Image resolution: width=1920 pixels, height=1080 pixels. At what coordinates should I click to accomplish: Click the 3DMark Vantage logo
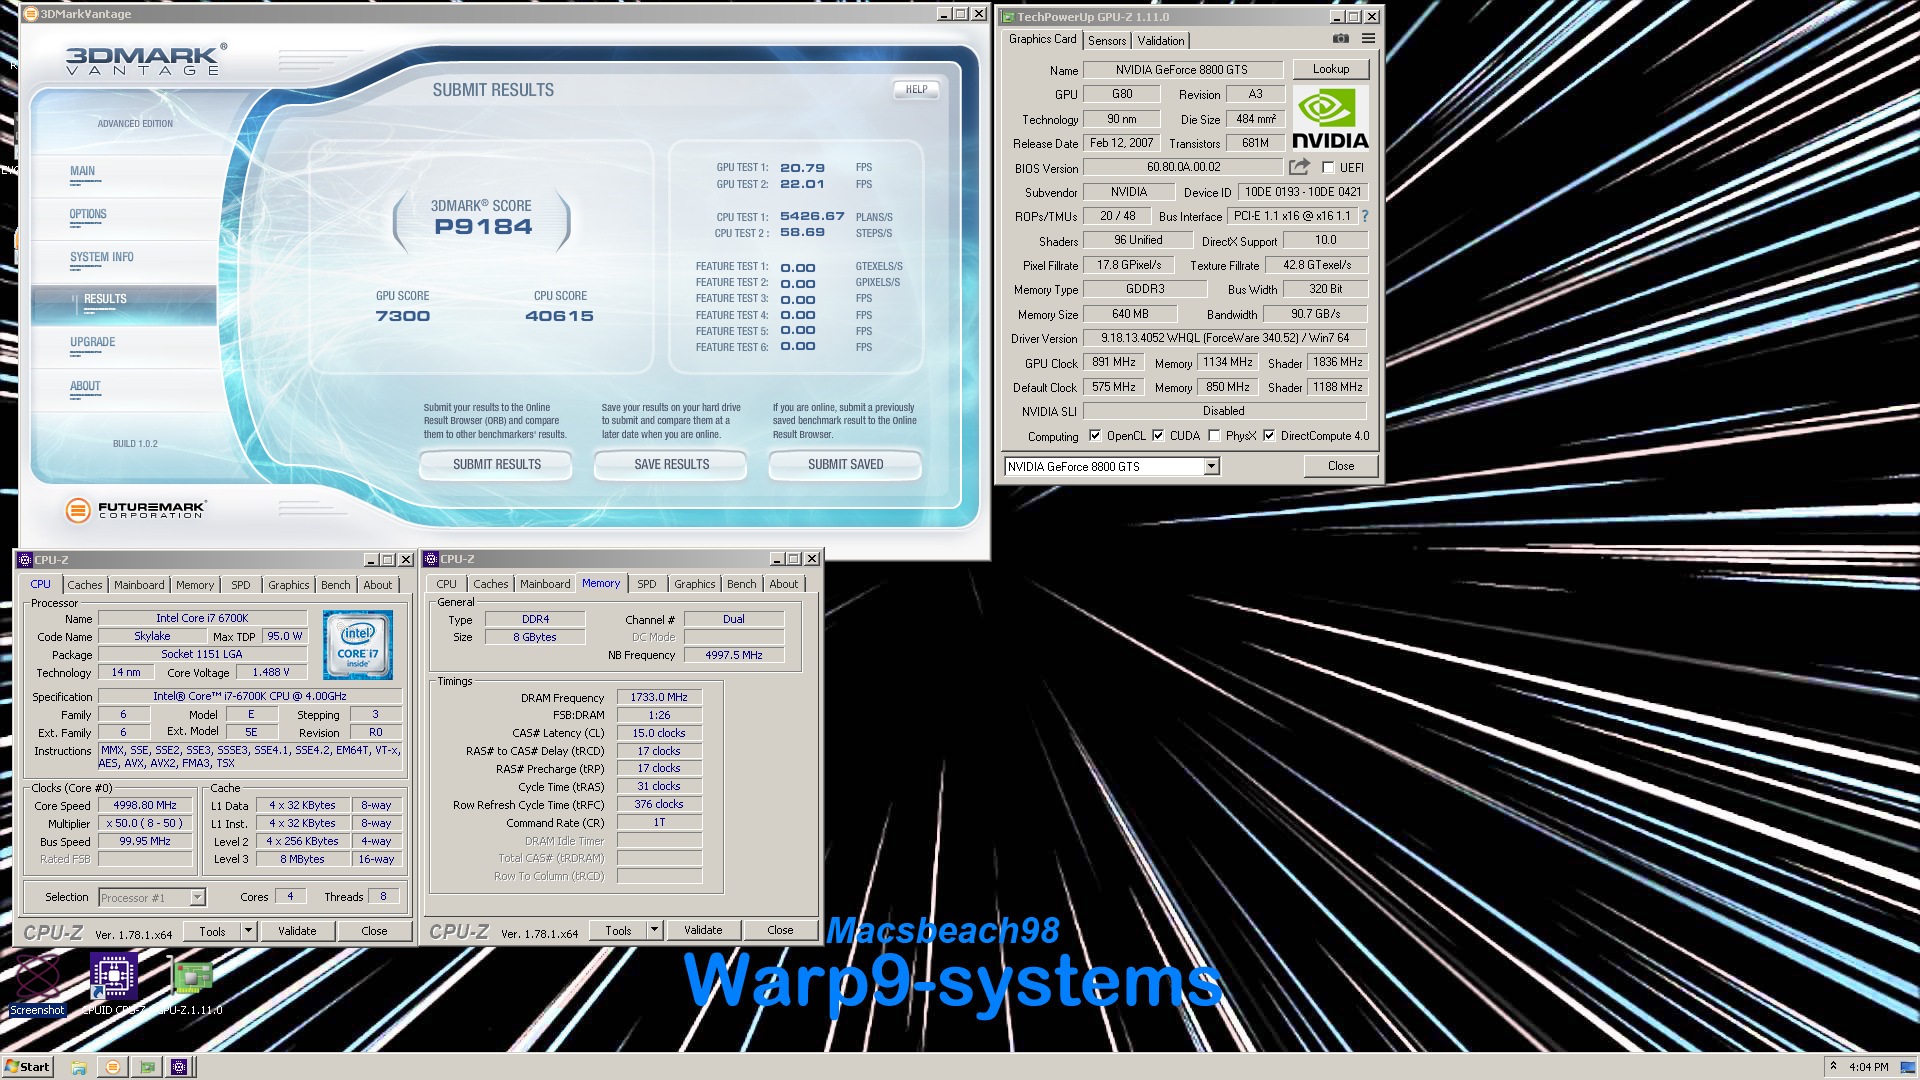tap(146, 60)
